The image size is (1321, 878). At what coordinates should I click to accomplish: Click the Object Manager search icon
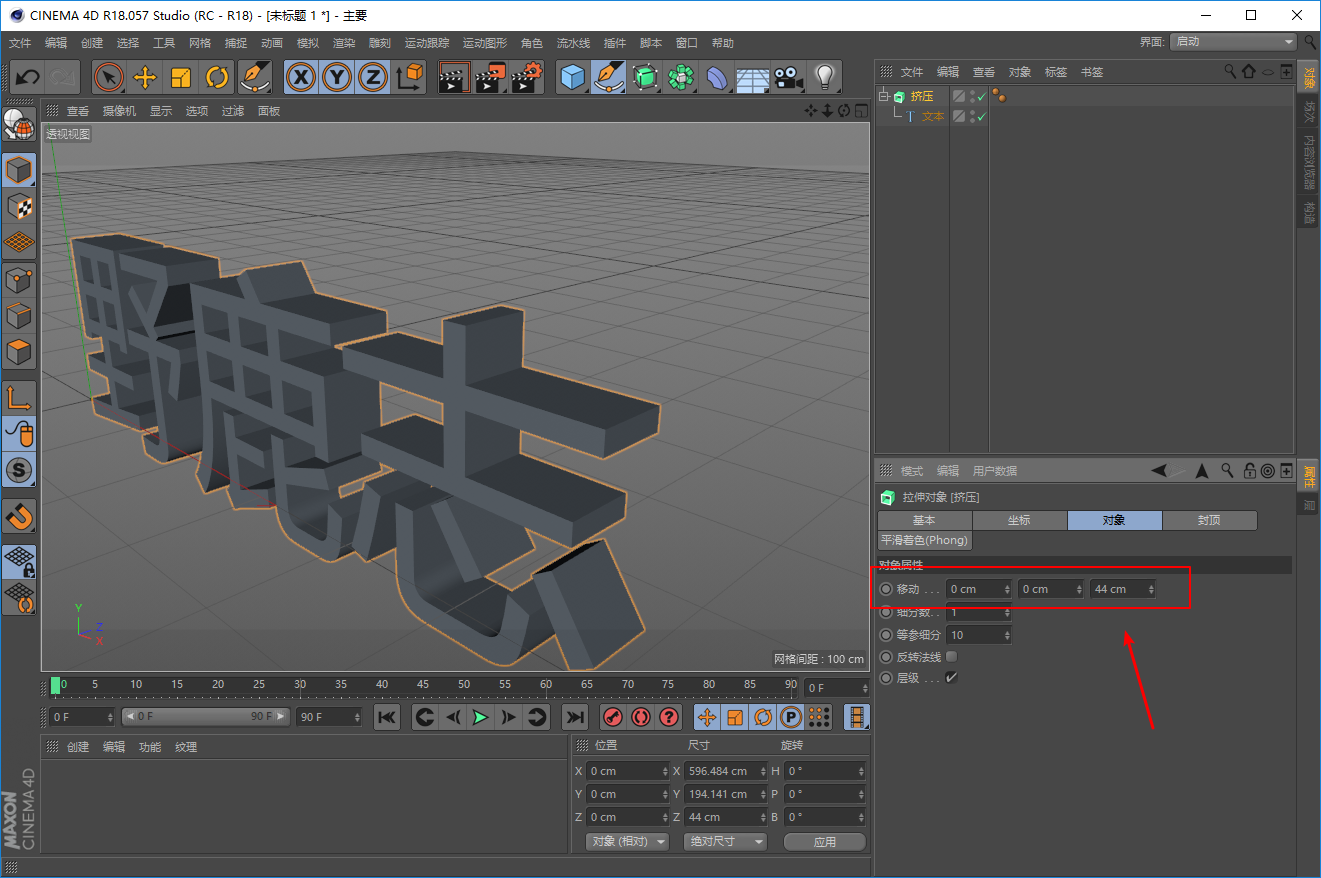(x=1230, y=72)
